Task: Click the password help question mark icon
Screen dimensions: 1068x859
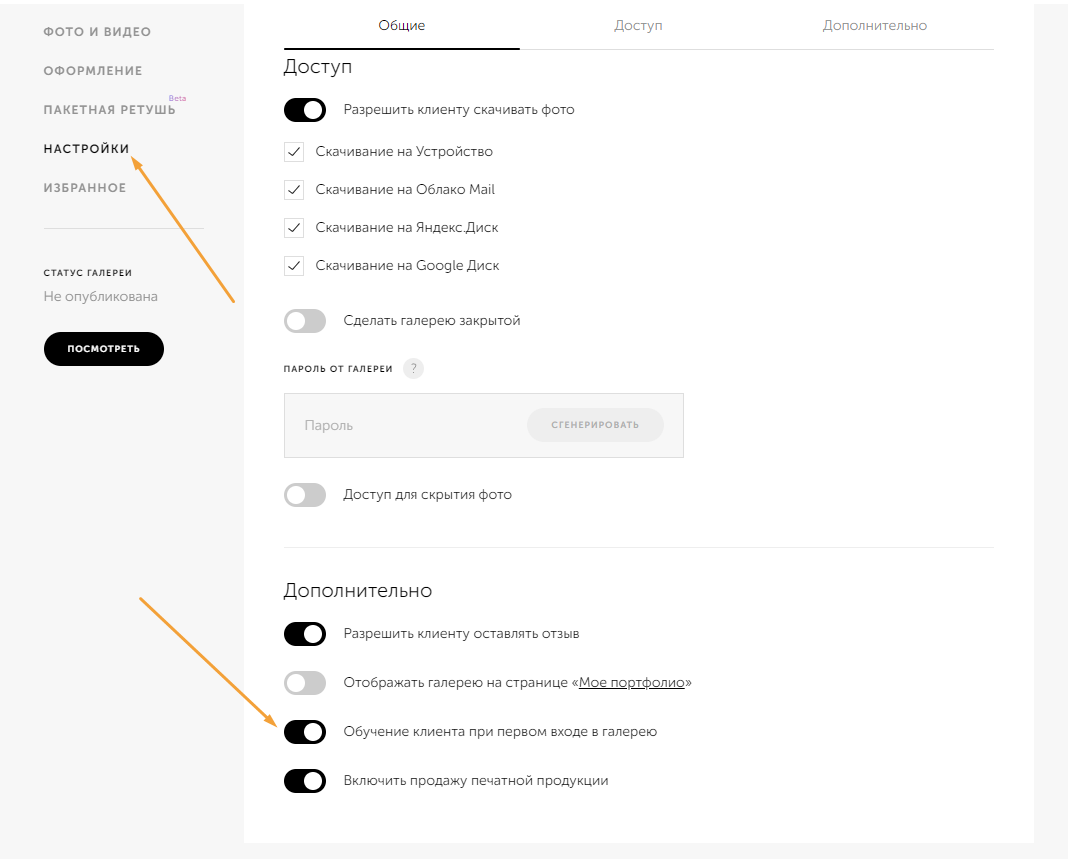Action: point(413,369)
